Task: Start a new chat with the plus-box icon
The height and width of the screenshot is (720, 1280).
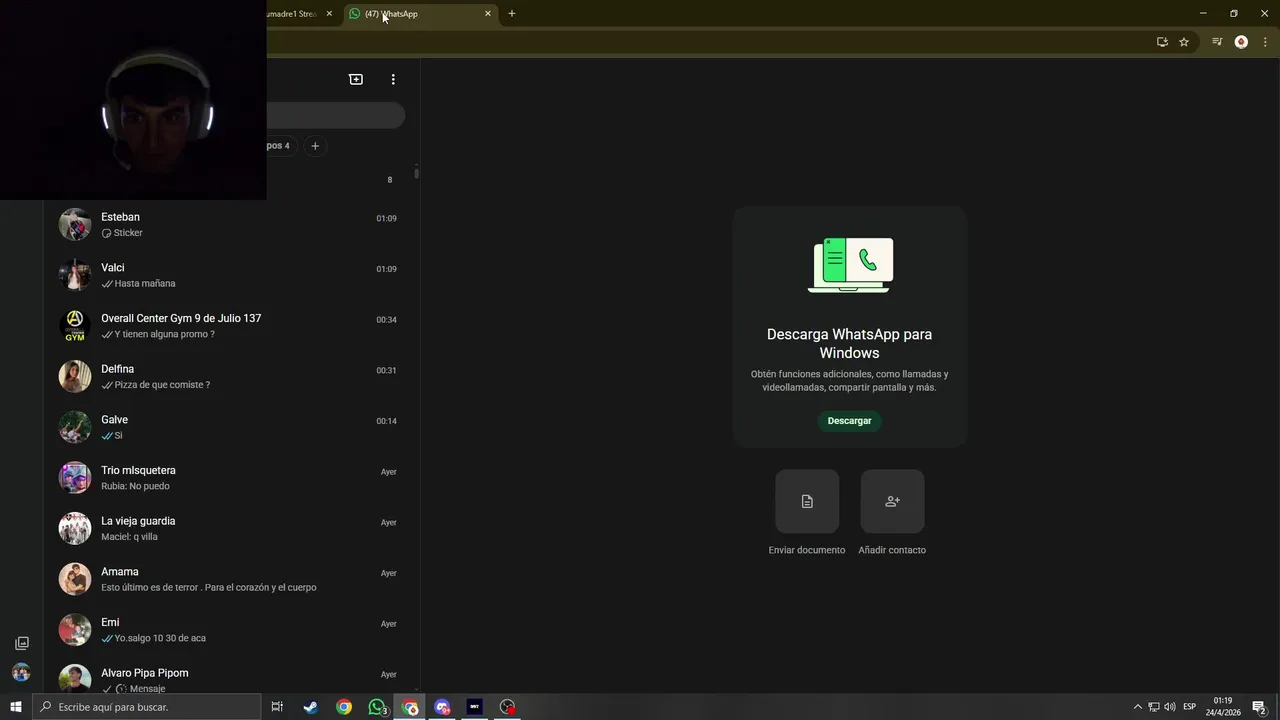Action: tap(356, 79)
